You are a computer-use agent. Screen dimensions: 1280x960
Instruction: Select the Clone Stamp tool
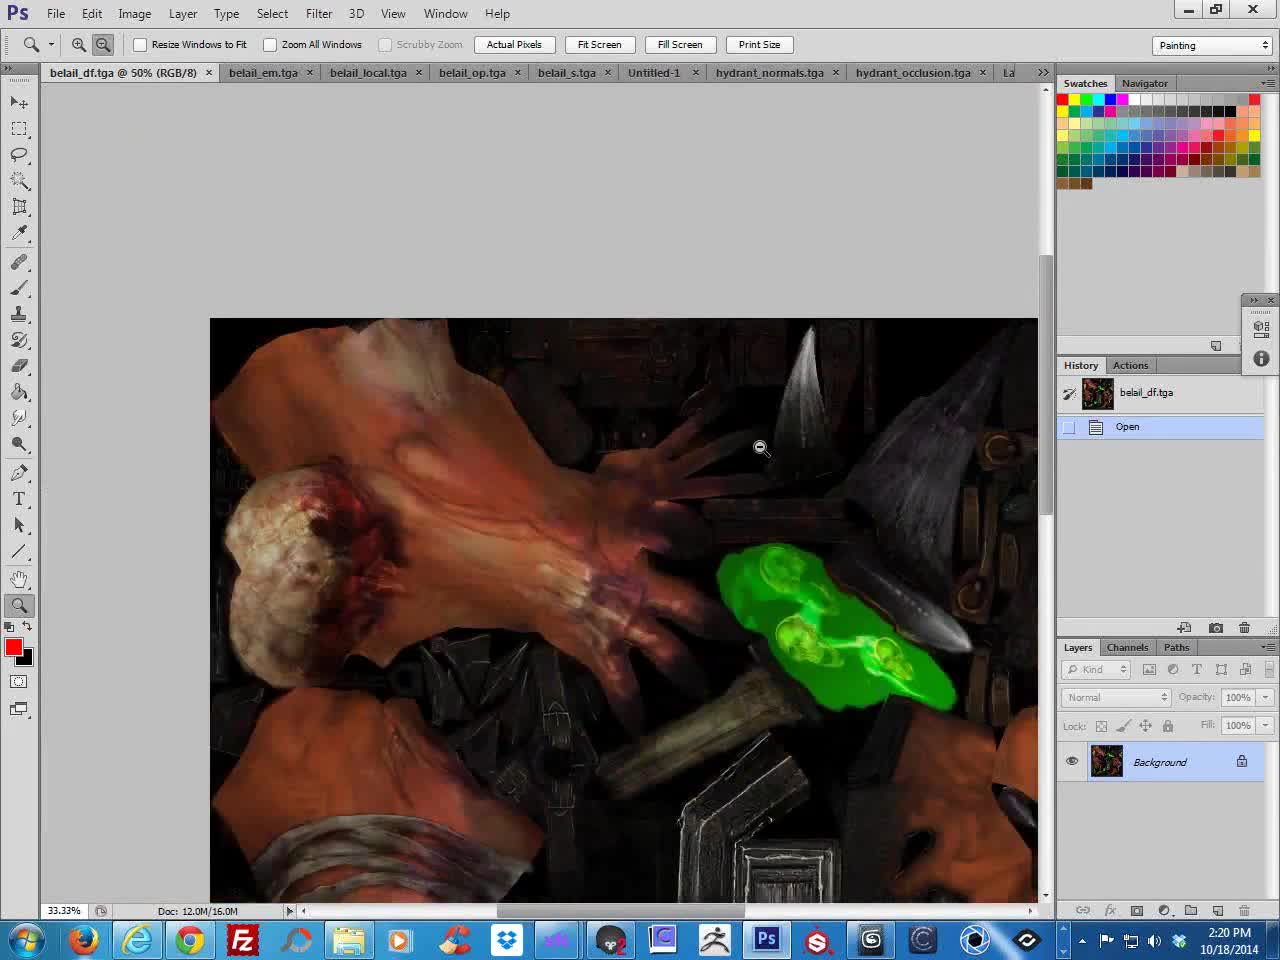(19, 314)
